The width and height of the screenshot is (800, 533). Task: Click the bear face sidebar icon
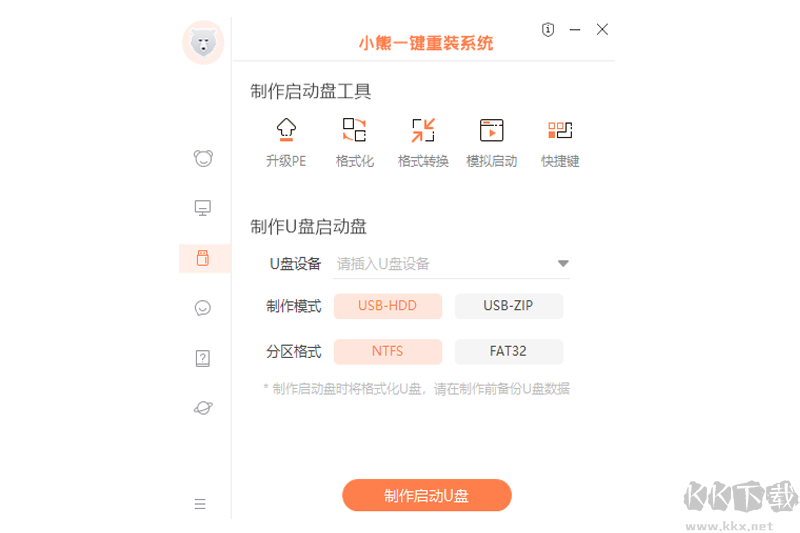coord(203,158)
